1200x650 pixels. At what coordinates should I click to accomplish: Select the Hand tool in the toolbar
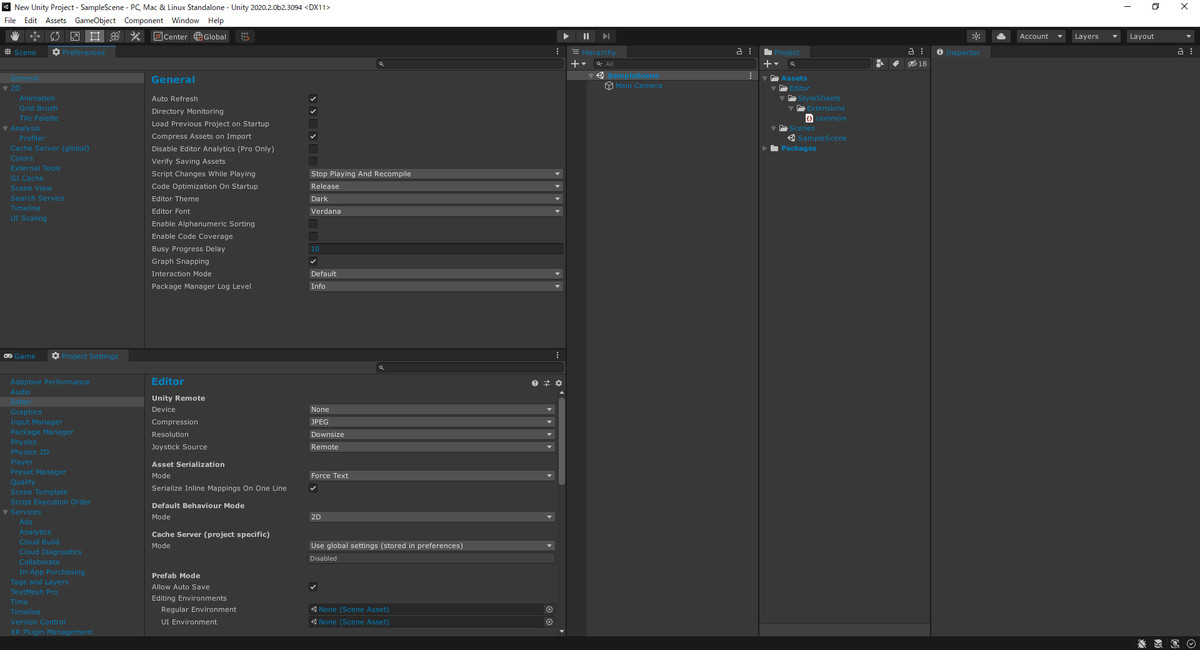point(15,36)
